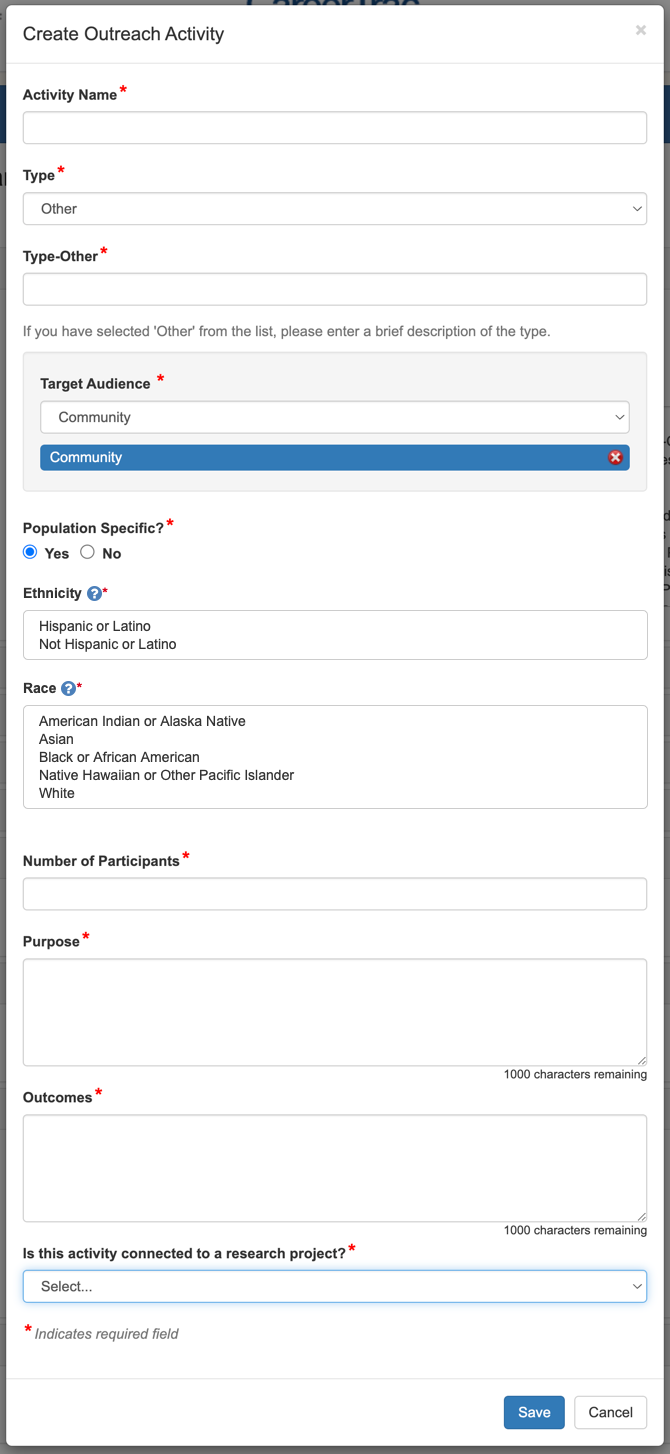
Task: Open the Type dropdown
Action: point(335,209)
